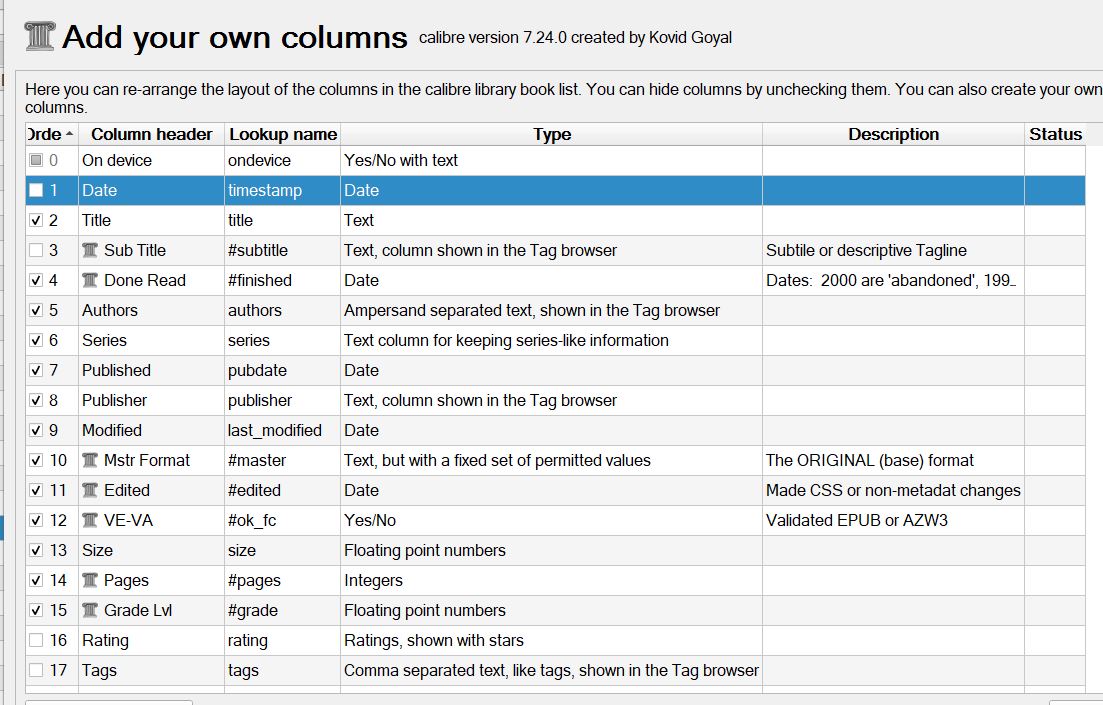Click the Type column heading
1103x705 pixels.
[x=551, y=134]
